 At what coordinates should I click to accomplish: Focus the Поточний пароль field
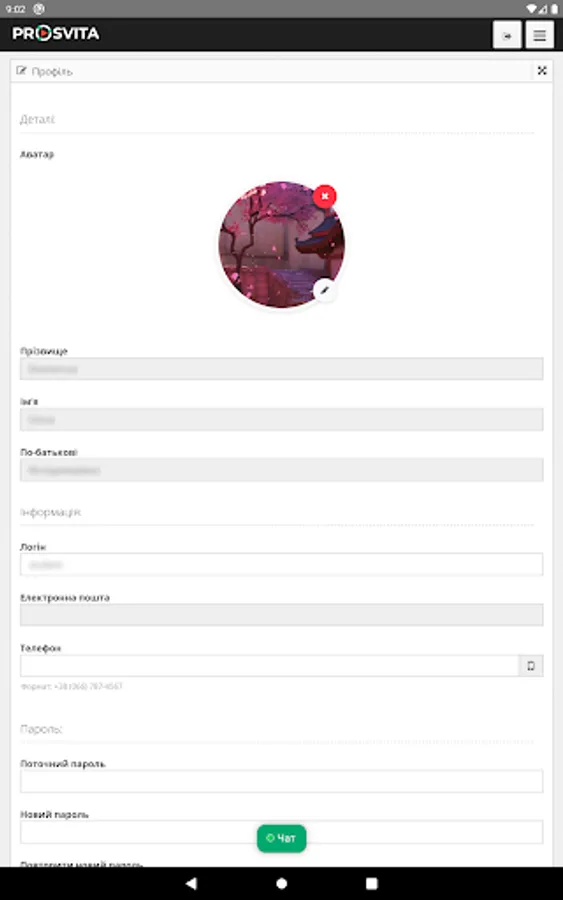click(x=281, y=781)
